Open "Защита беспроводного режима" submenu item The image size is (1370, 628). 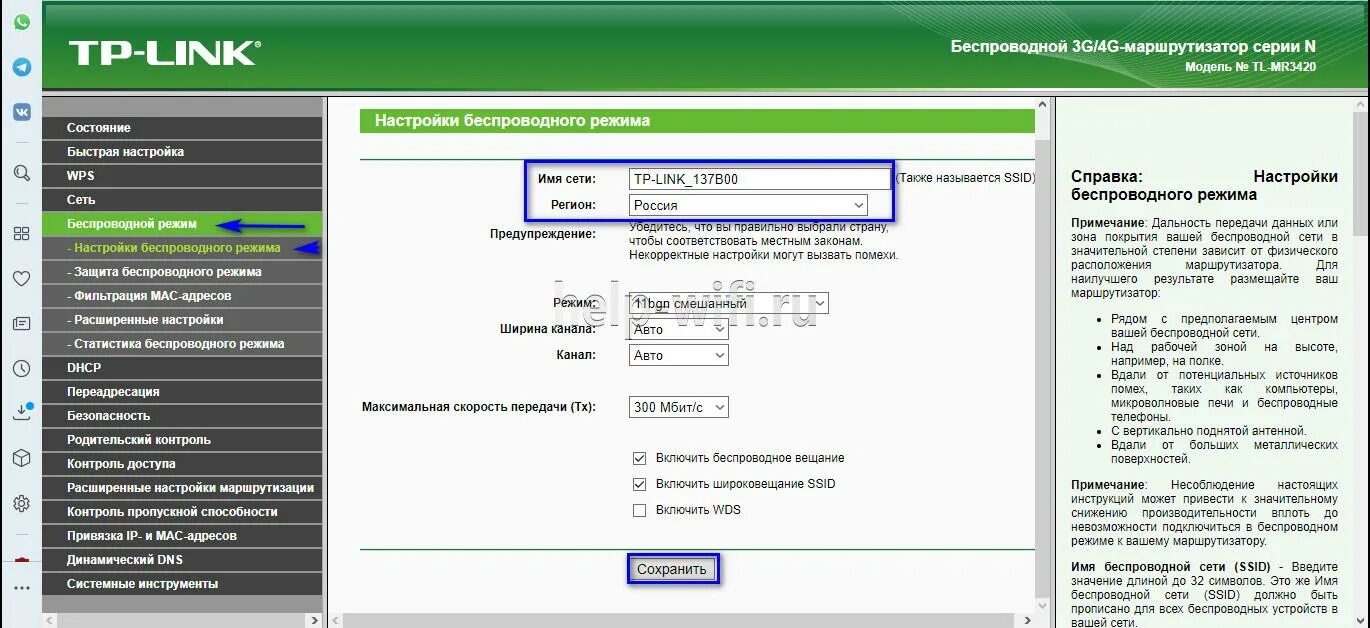coord(182,272)
